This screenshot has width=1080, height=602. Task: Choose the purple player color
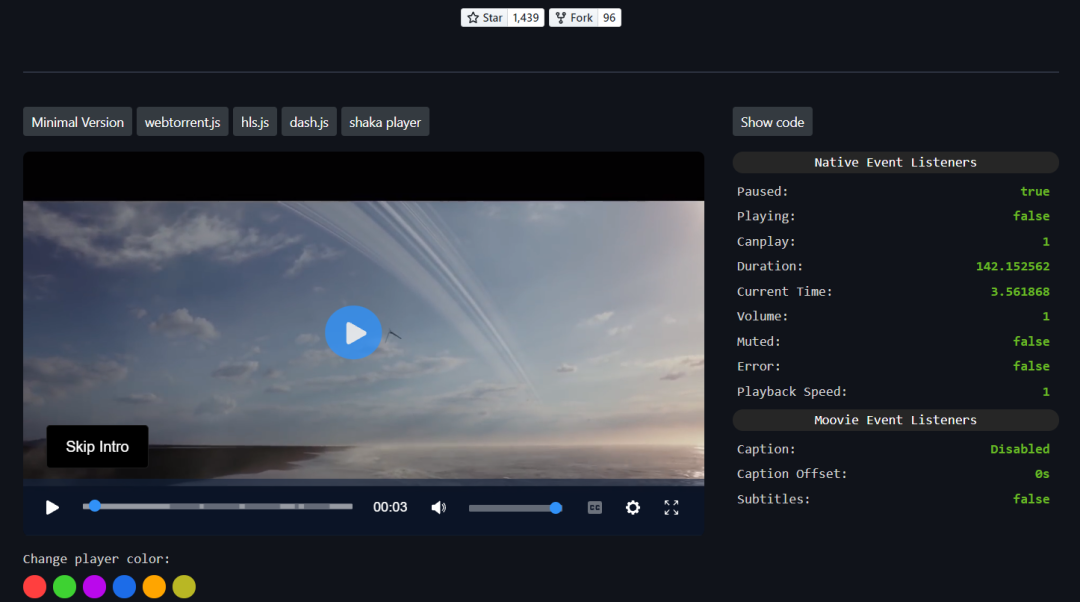94,587
